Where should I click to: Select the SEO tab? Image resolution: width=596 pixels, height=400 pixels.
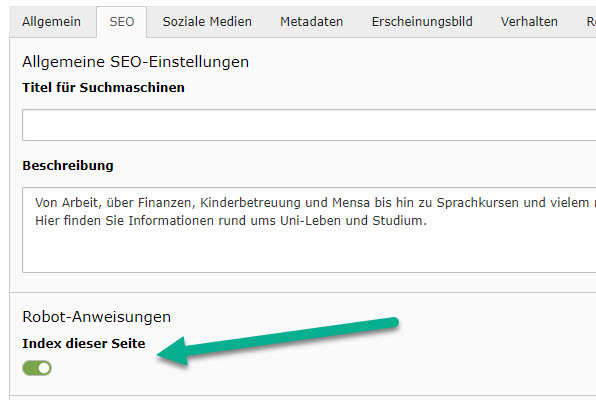click(x=122, y=22)
